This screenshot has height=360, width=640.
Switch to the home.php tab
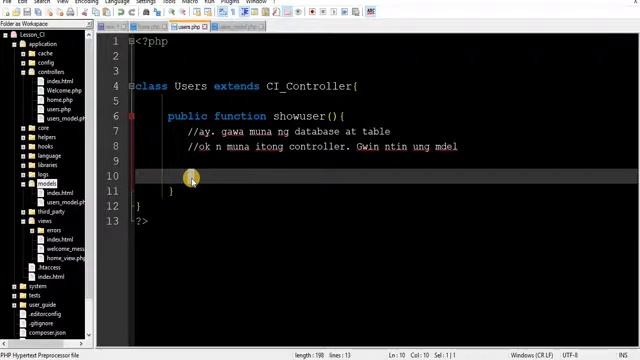pyautogui.click(x=149, y=27)
